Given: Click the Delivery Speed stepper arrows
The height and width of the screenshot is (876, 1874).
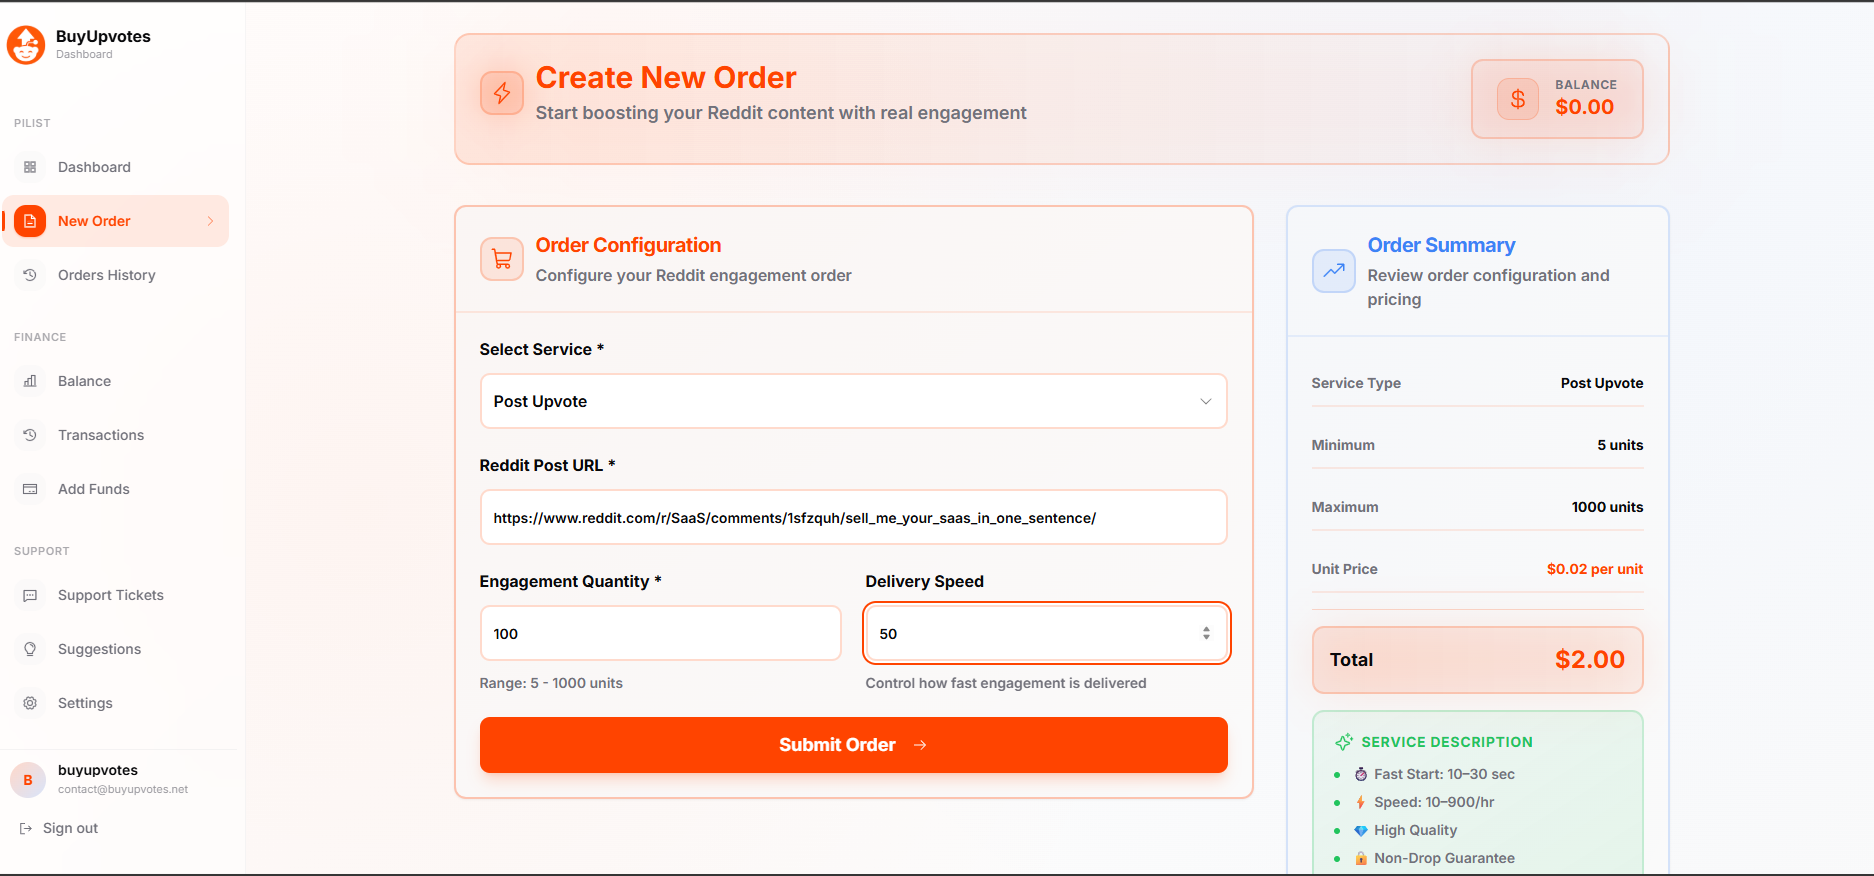Looking at the screenshot, I should tap(1206, 633).
